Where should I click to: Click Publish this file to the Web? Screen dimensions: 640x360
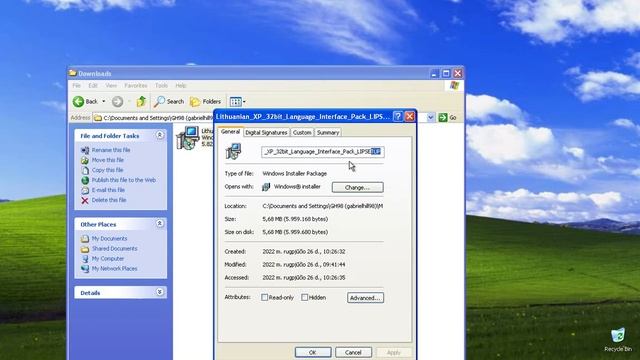coord(124,180)
